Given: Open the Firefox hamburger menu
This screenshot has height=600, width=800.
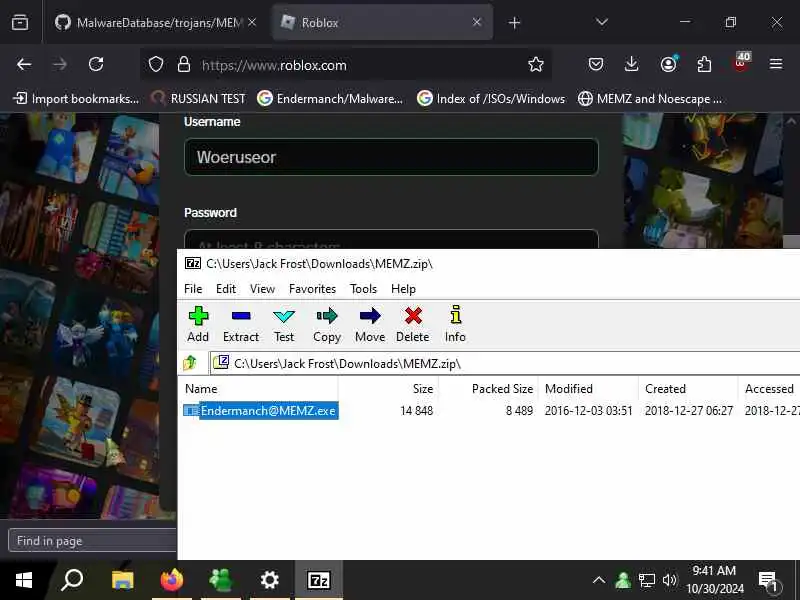Looking at the screenshot, I should point(776,64).
